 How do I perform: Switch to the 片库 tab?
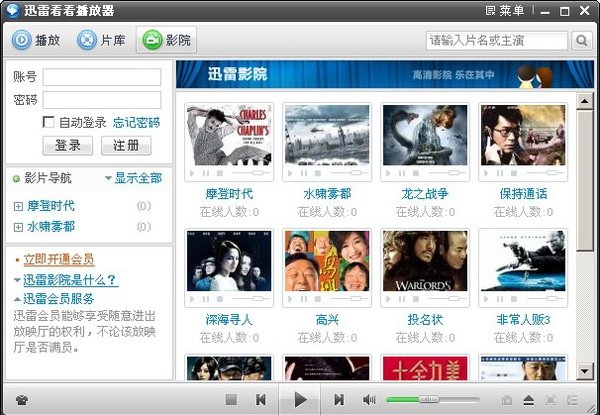(x=101, y=40)
